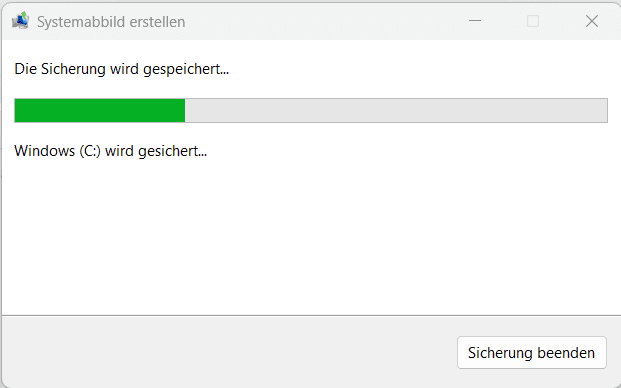
Task: Click the empty white area of the dialog body
Action: 310,238
